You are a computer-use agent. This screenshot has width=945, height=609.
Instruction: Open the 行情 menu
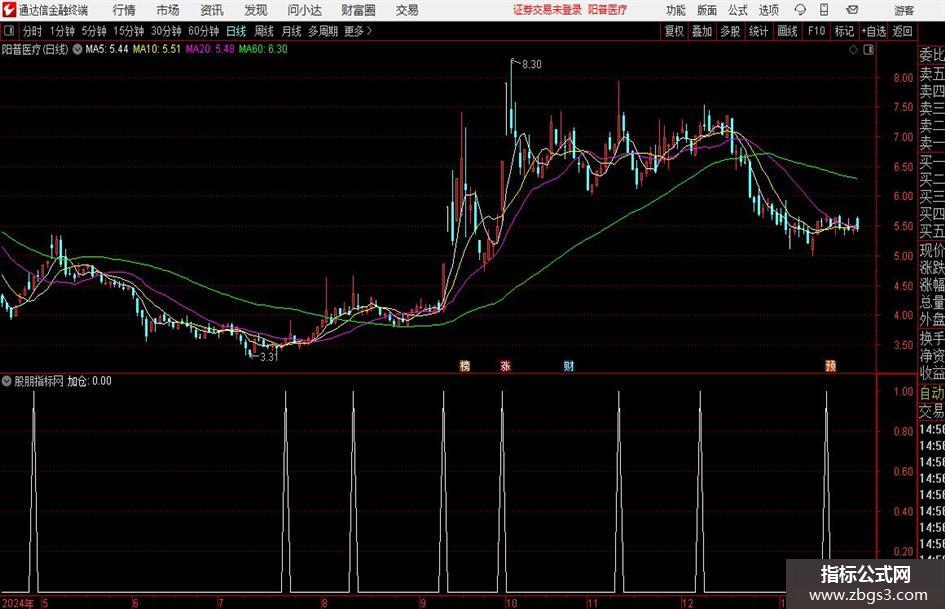point(124,10)
